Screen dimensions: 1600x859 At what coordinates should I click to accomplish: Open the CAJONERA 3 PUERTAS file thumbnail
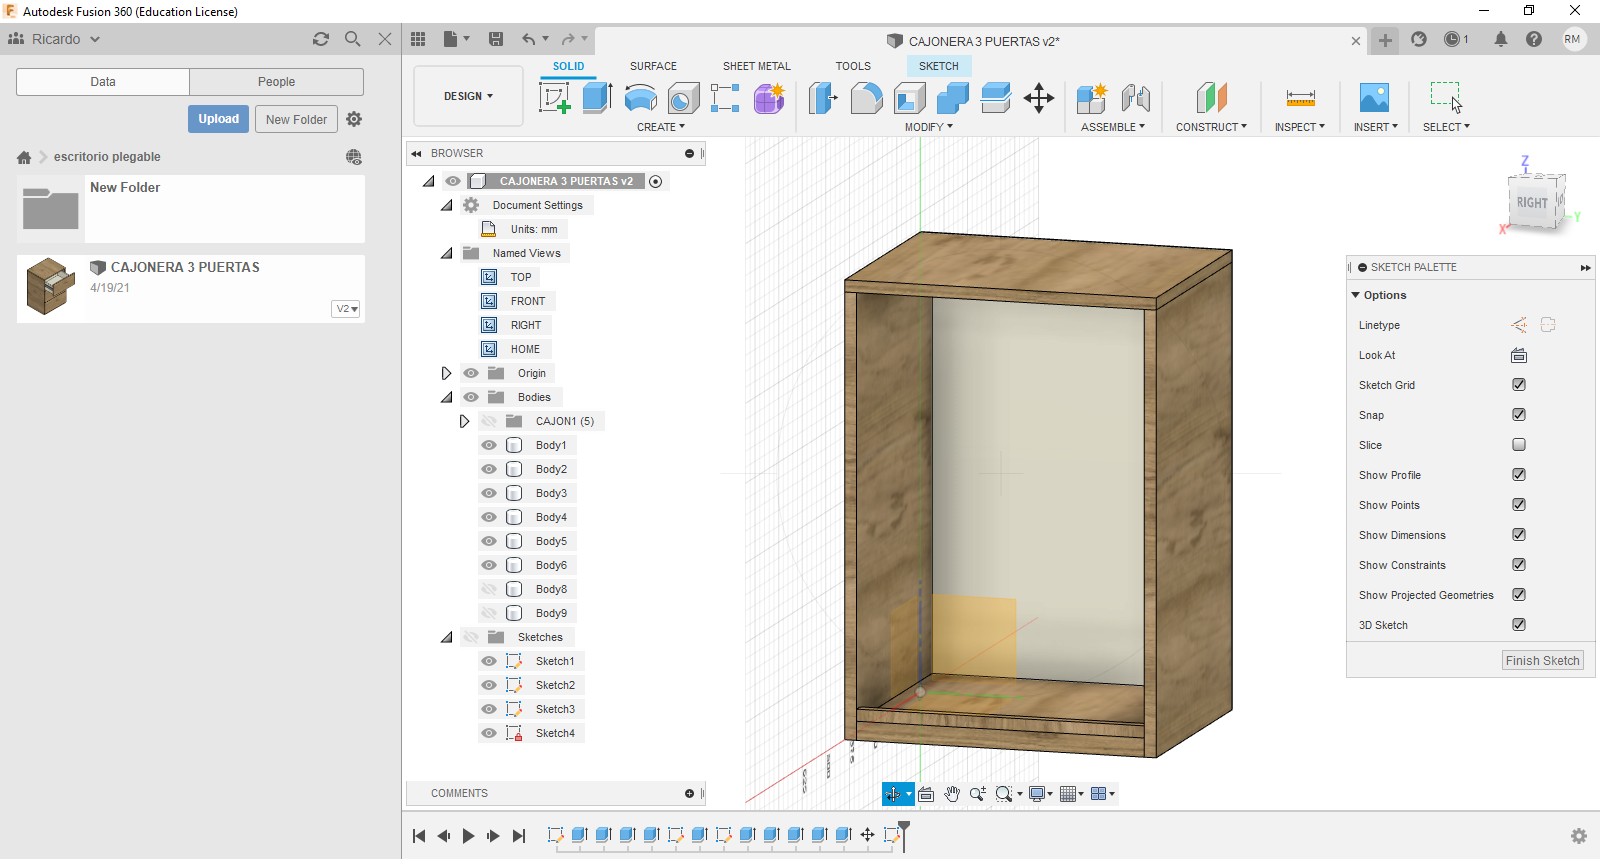coord(51,287)
